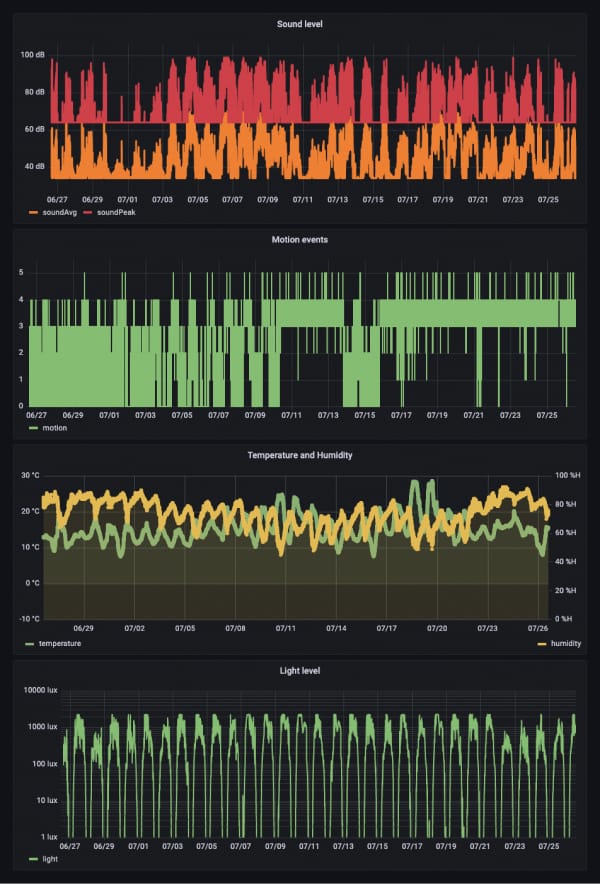This screenshot has width=600, height=884.
Task: Click the 07/09 label on the Light level axis
Action: (275, 846)
